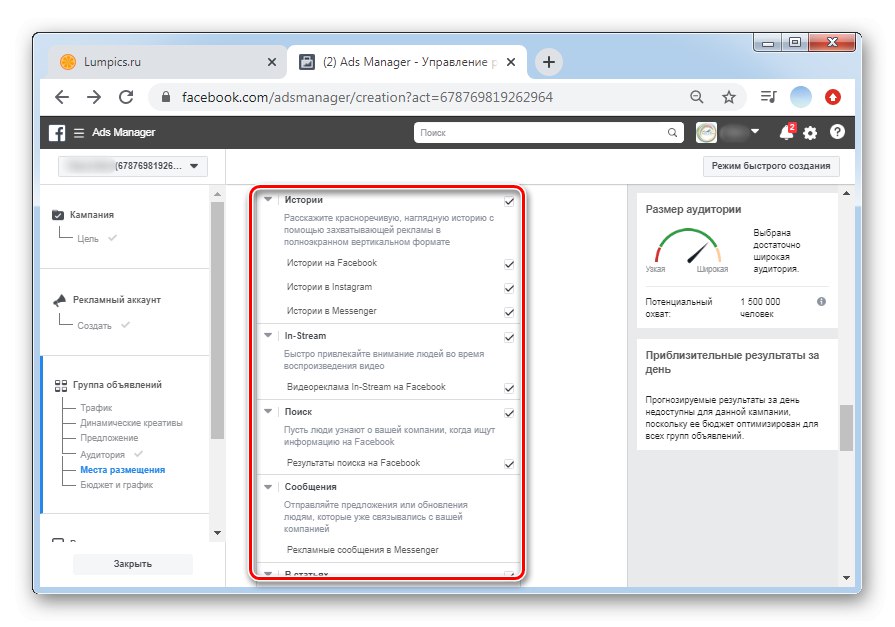Click the audience size gauge
Image resolution: width=895 pixels, height=627 pixels.
688,247
